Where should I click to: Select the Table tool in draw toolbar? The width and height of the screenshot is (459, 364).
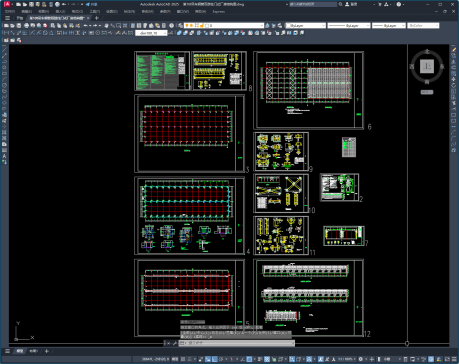click(4, 150)
